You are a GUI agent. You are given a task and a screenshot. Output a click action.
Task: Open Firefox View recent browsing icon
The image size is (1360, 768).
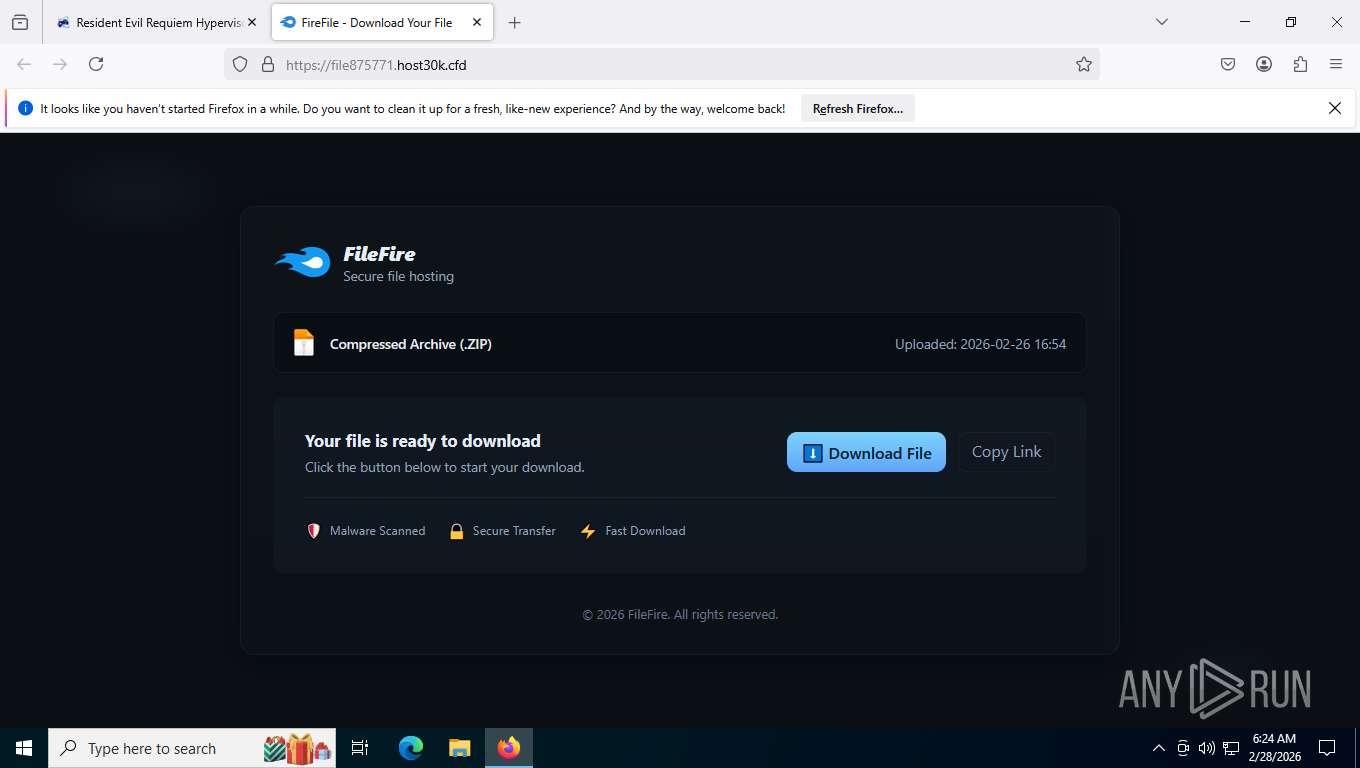tap(20, 22)
